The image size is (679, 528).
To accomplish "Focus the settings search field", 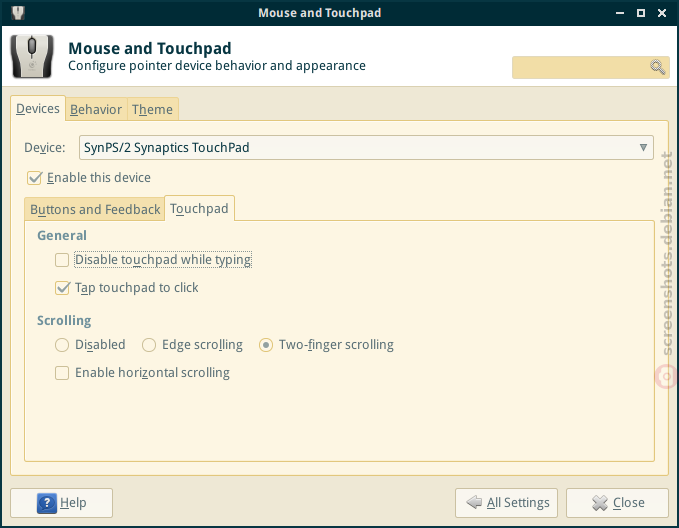I will pos(591,67).
